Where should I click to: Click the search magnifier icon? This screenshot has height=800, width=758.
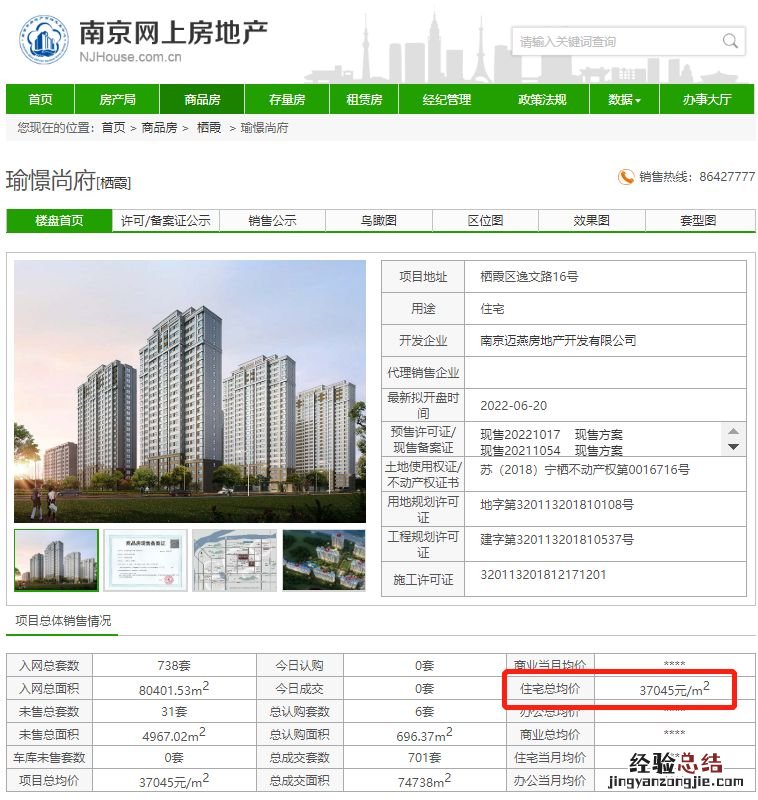click(730, 41)
